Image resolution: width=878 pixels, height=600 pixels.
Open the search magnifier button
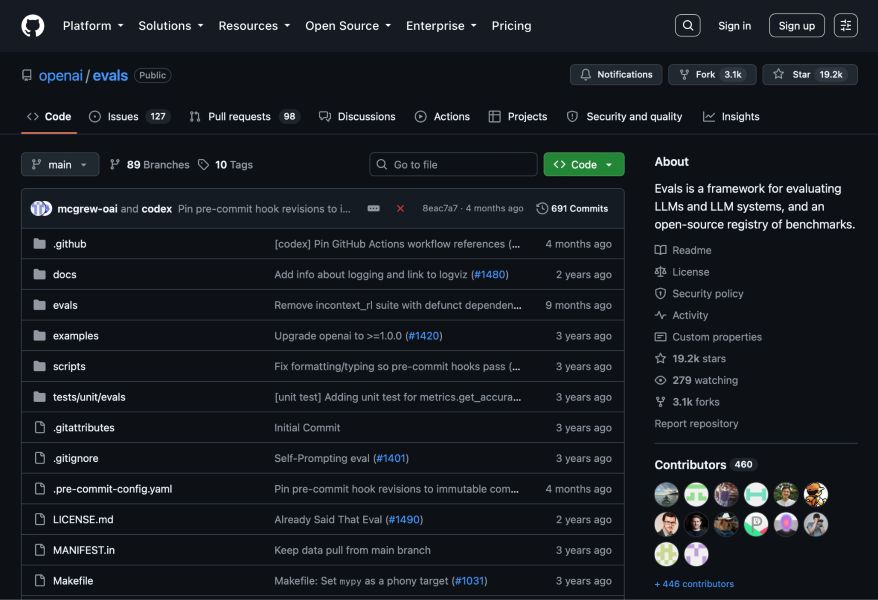tap(688, 26)
